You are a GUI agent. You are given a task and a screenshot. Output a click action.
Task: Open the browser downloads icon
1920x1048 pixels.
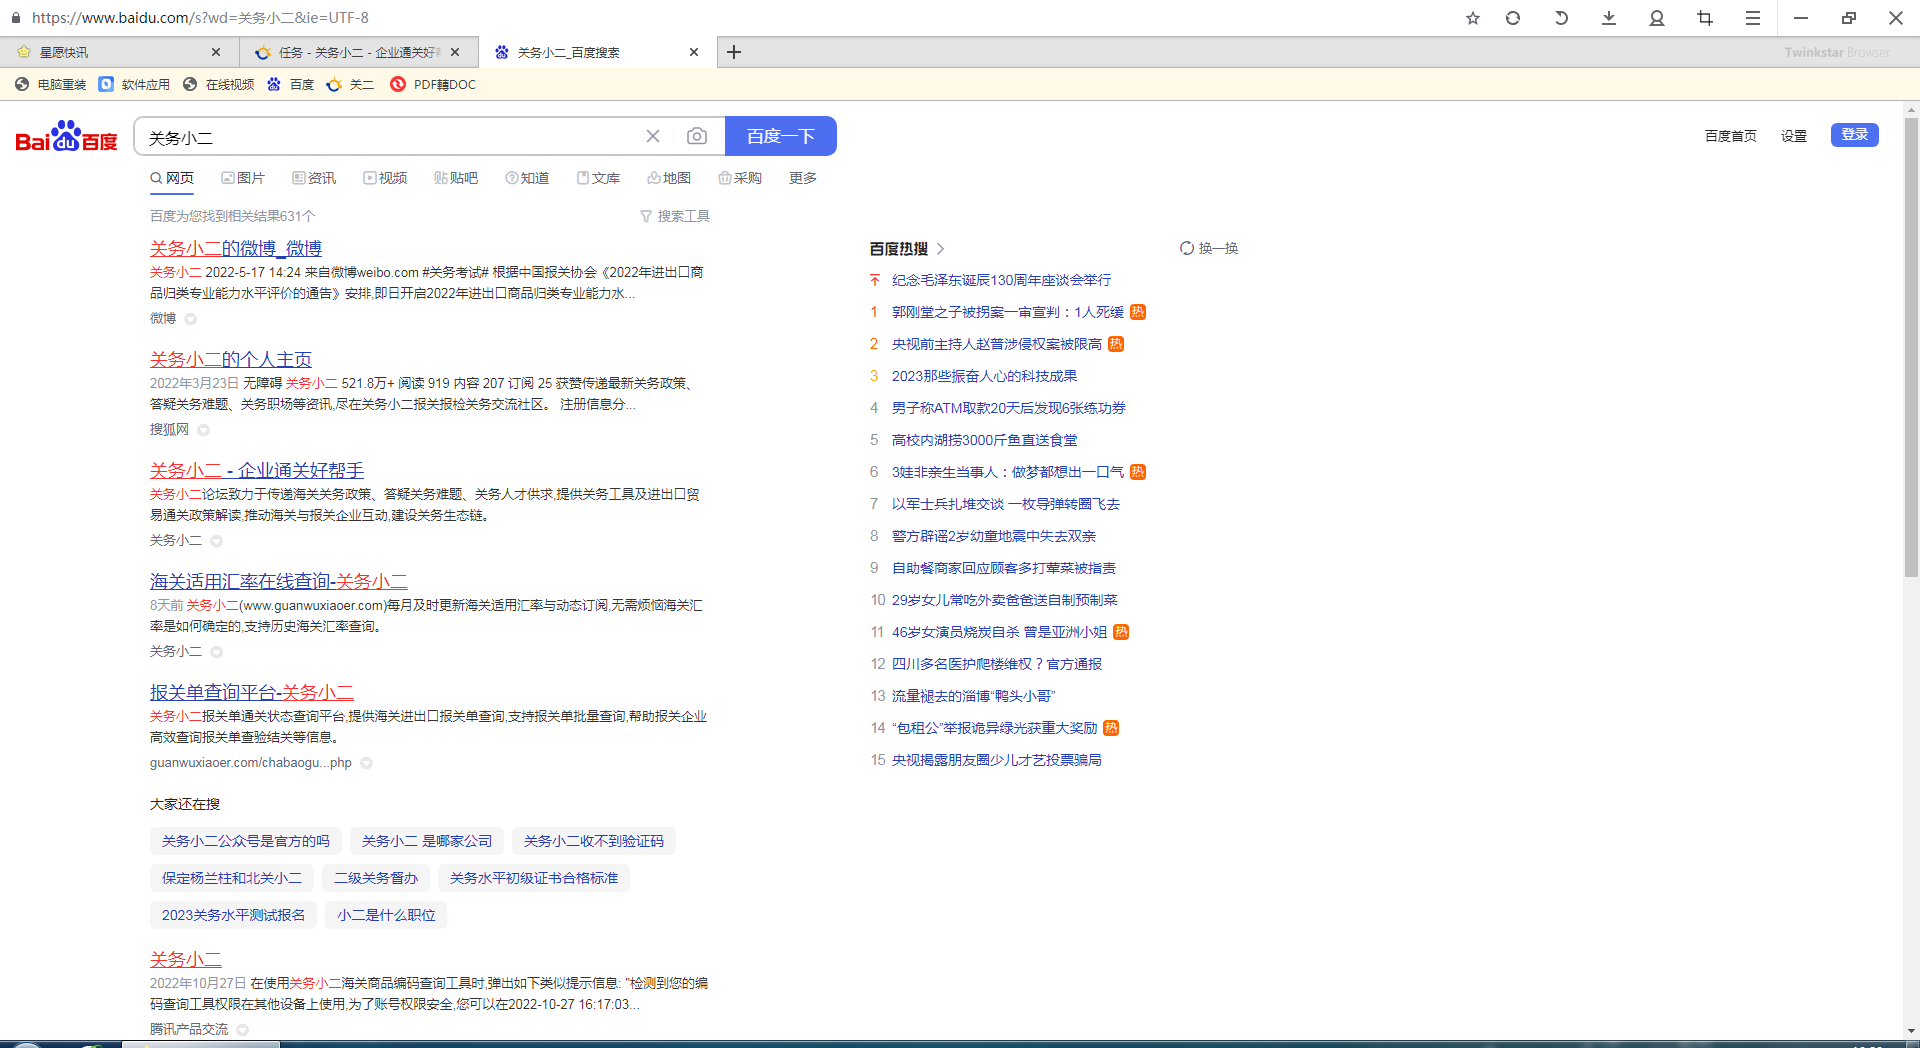(1609, 18)
